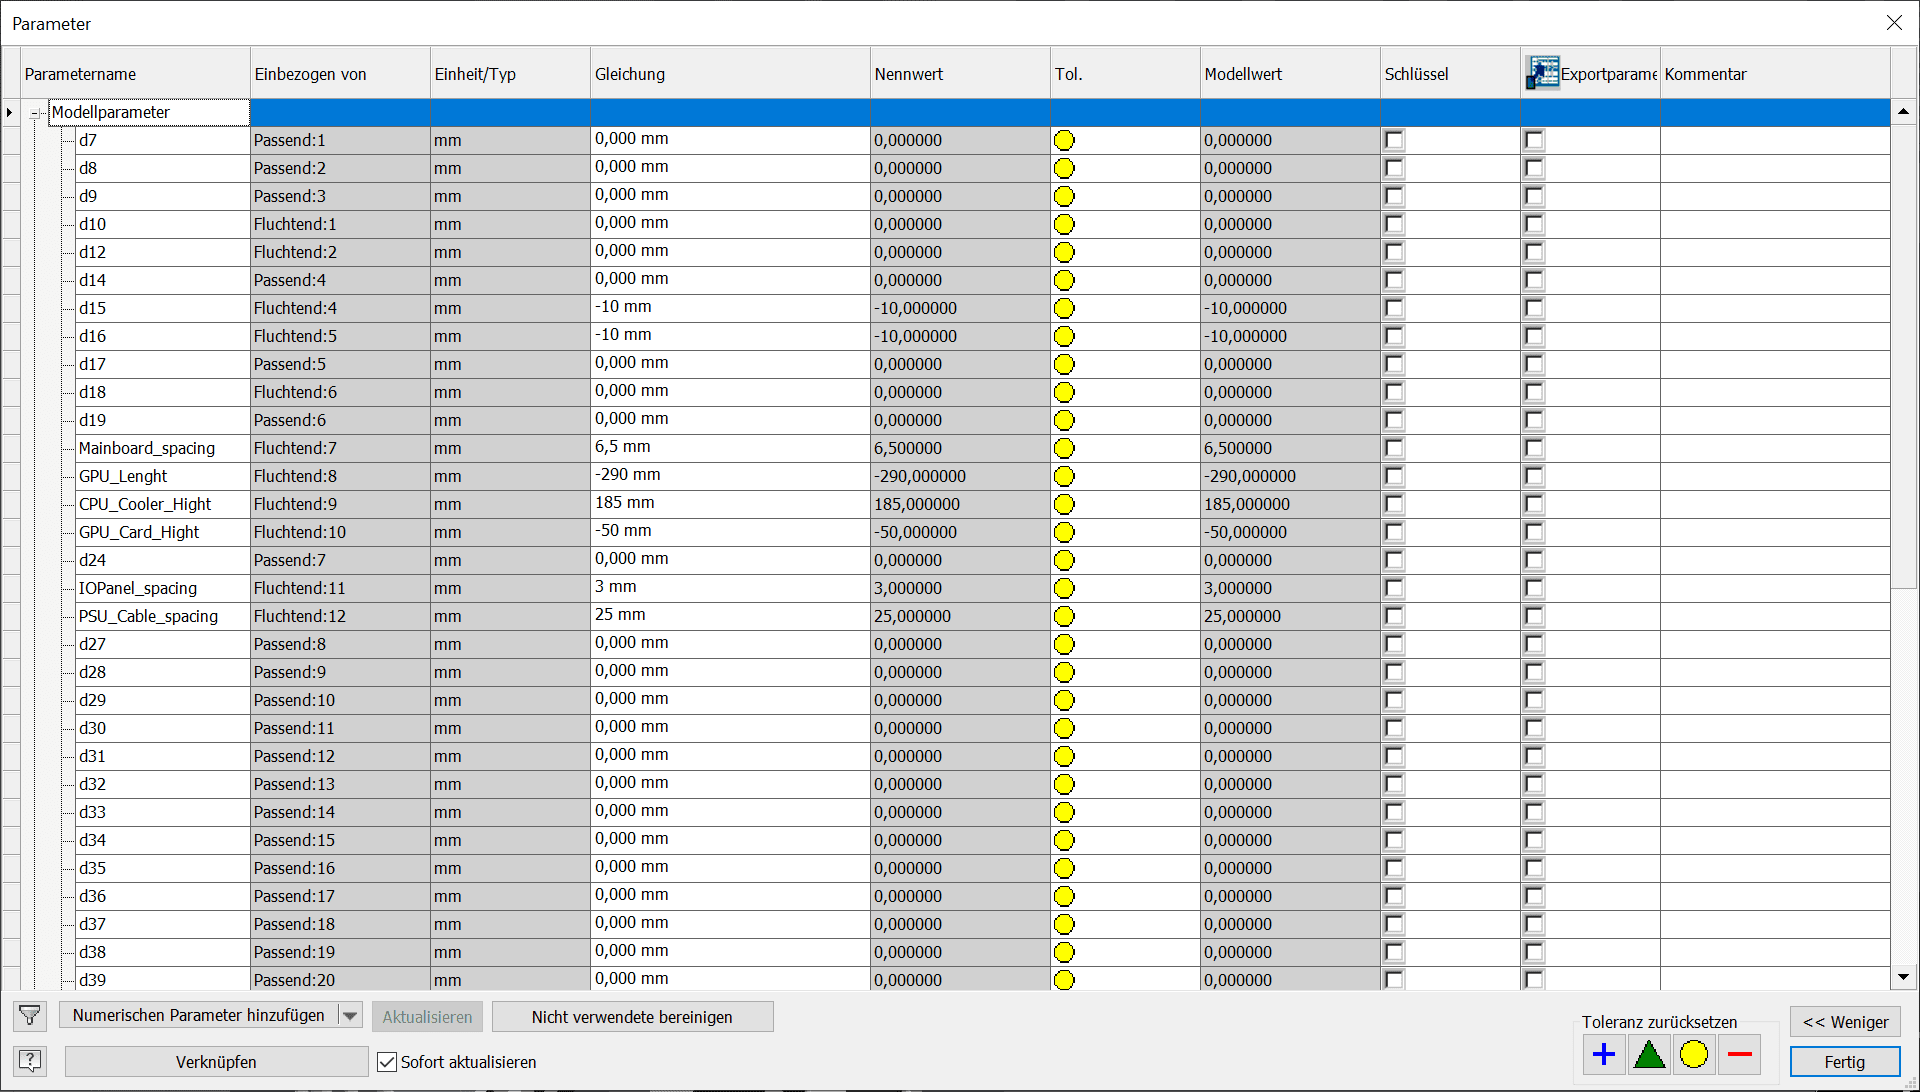
Task: Set tolerance to upper with blue plus icon
Action: click(x=1604, y=1054)
